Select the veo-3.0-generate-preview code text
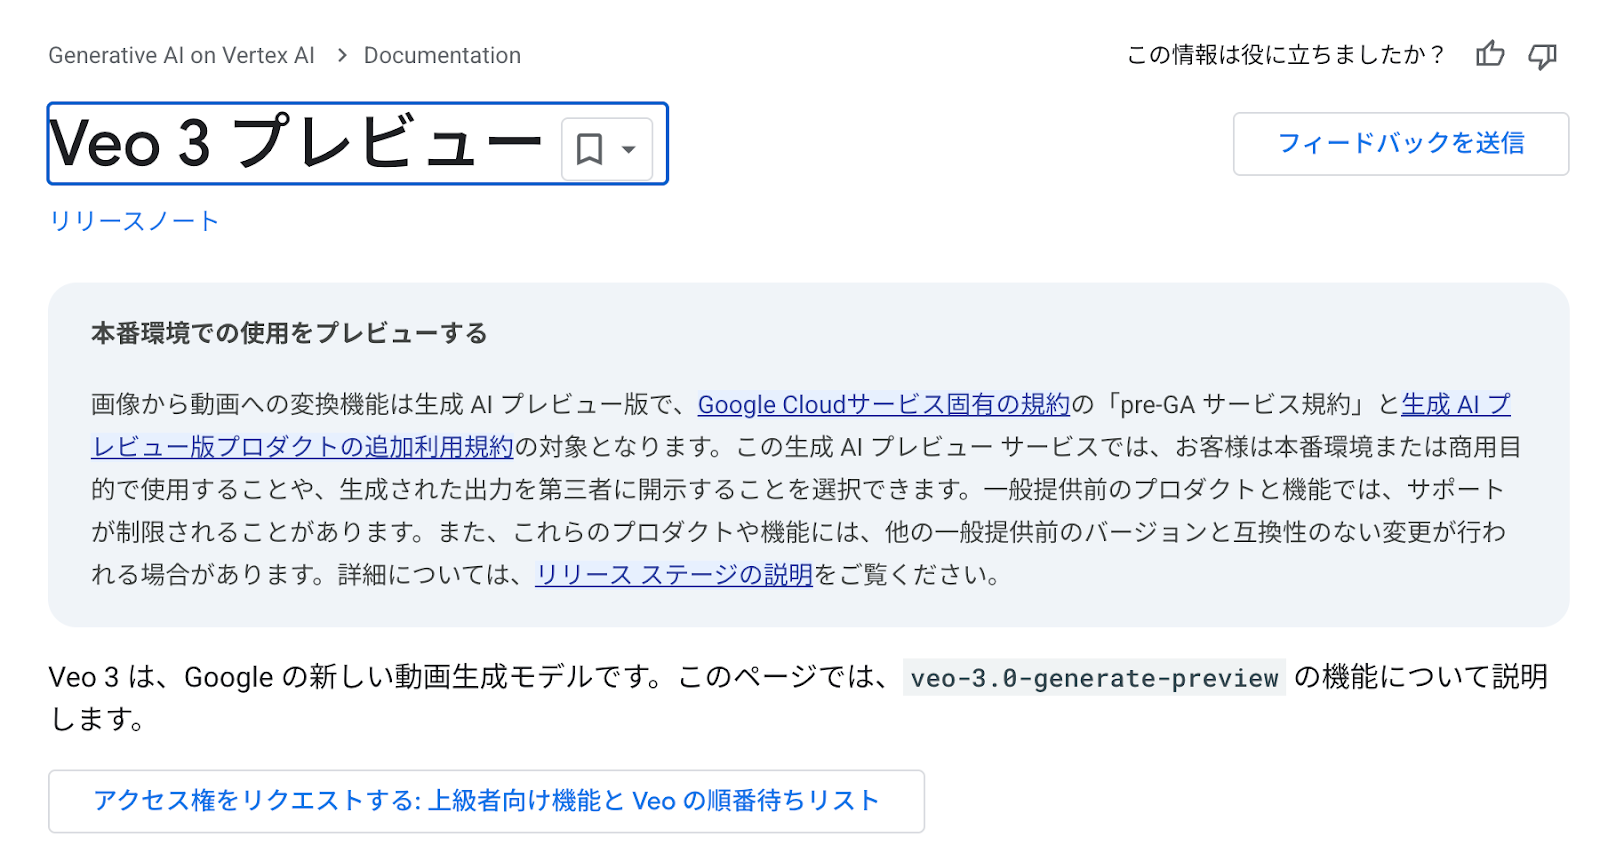This screenshot has height=853, width=1600. (1094, 678)
